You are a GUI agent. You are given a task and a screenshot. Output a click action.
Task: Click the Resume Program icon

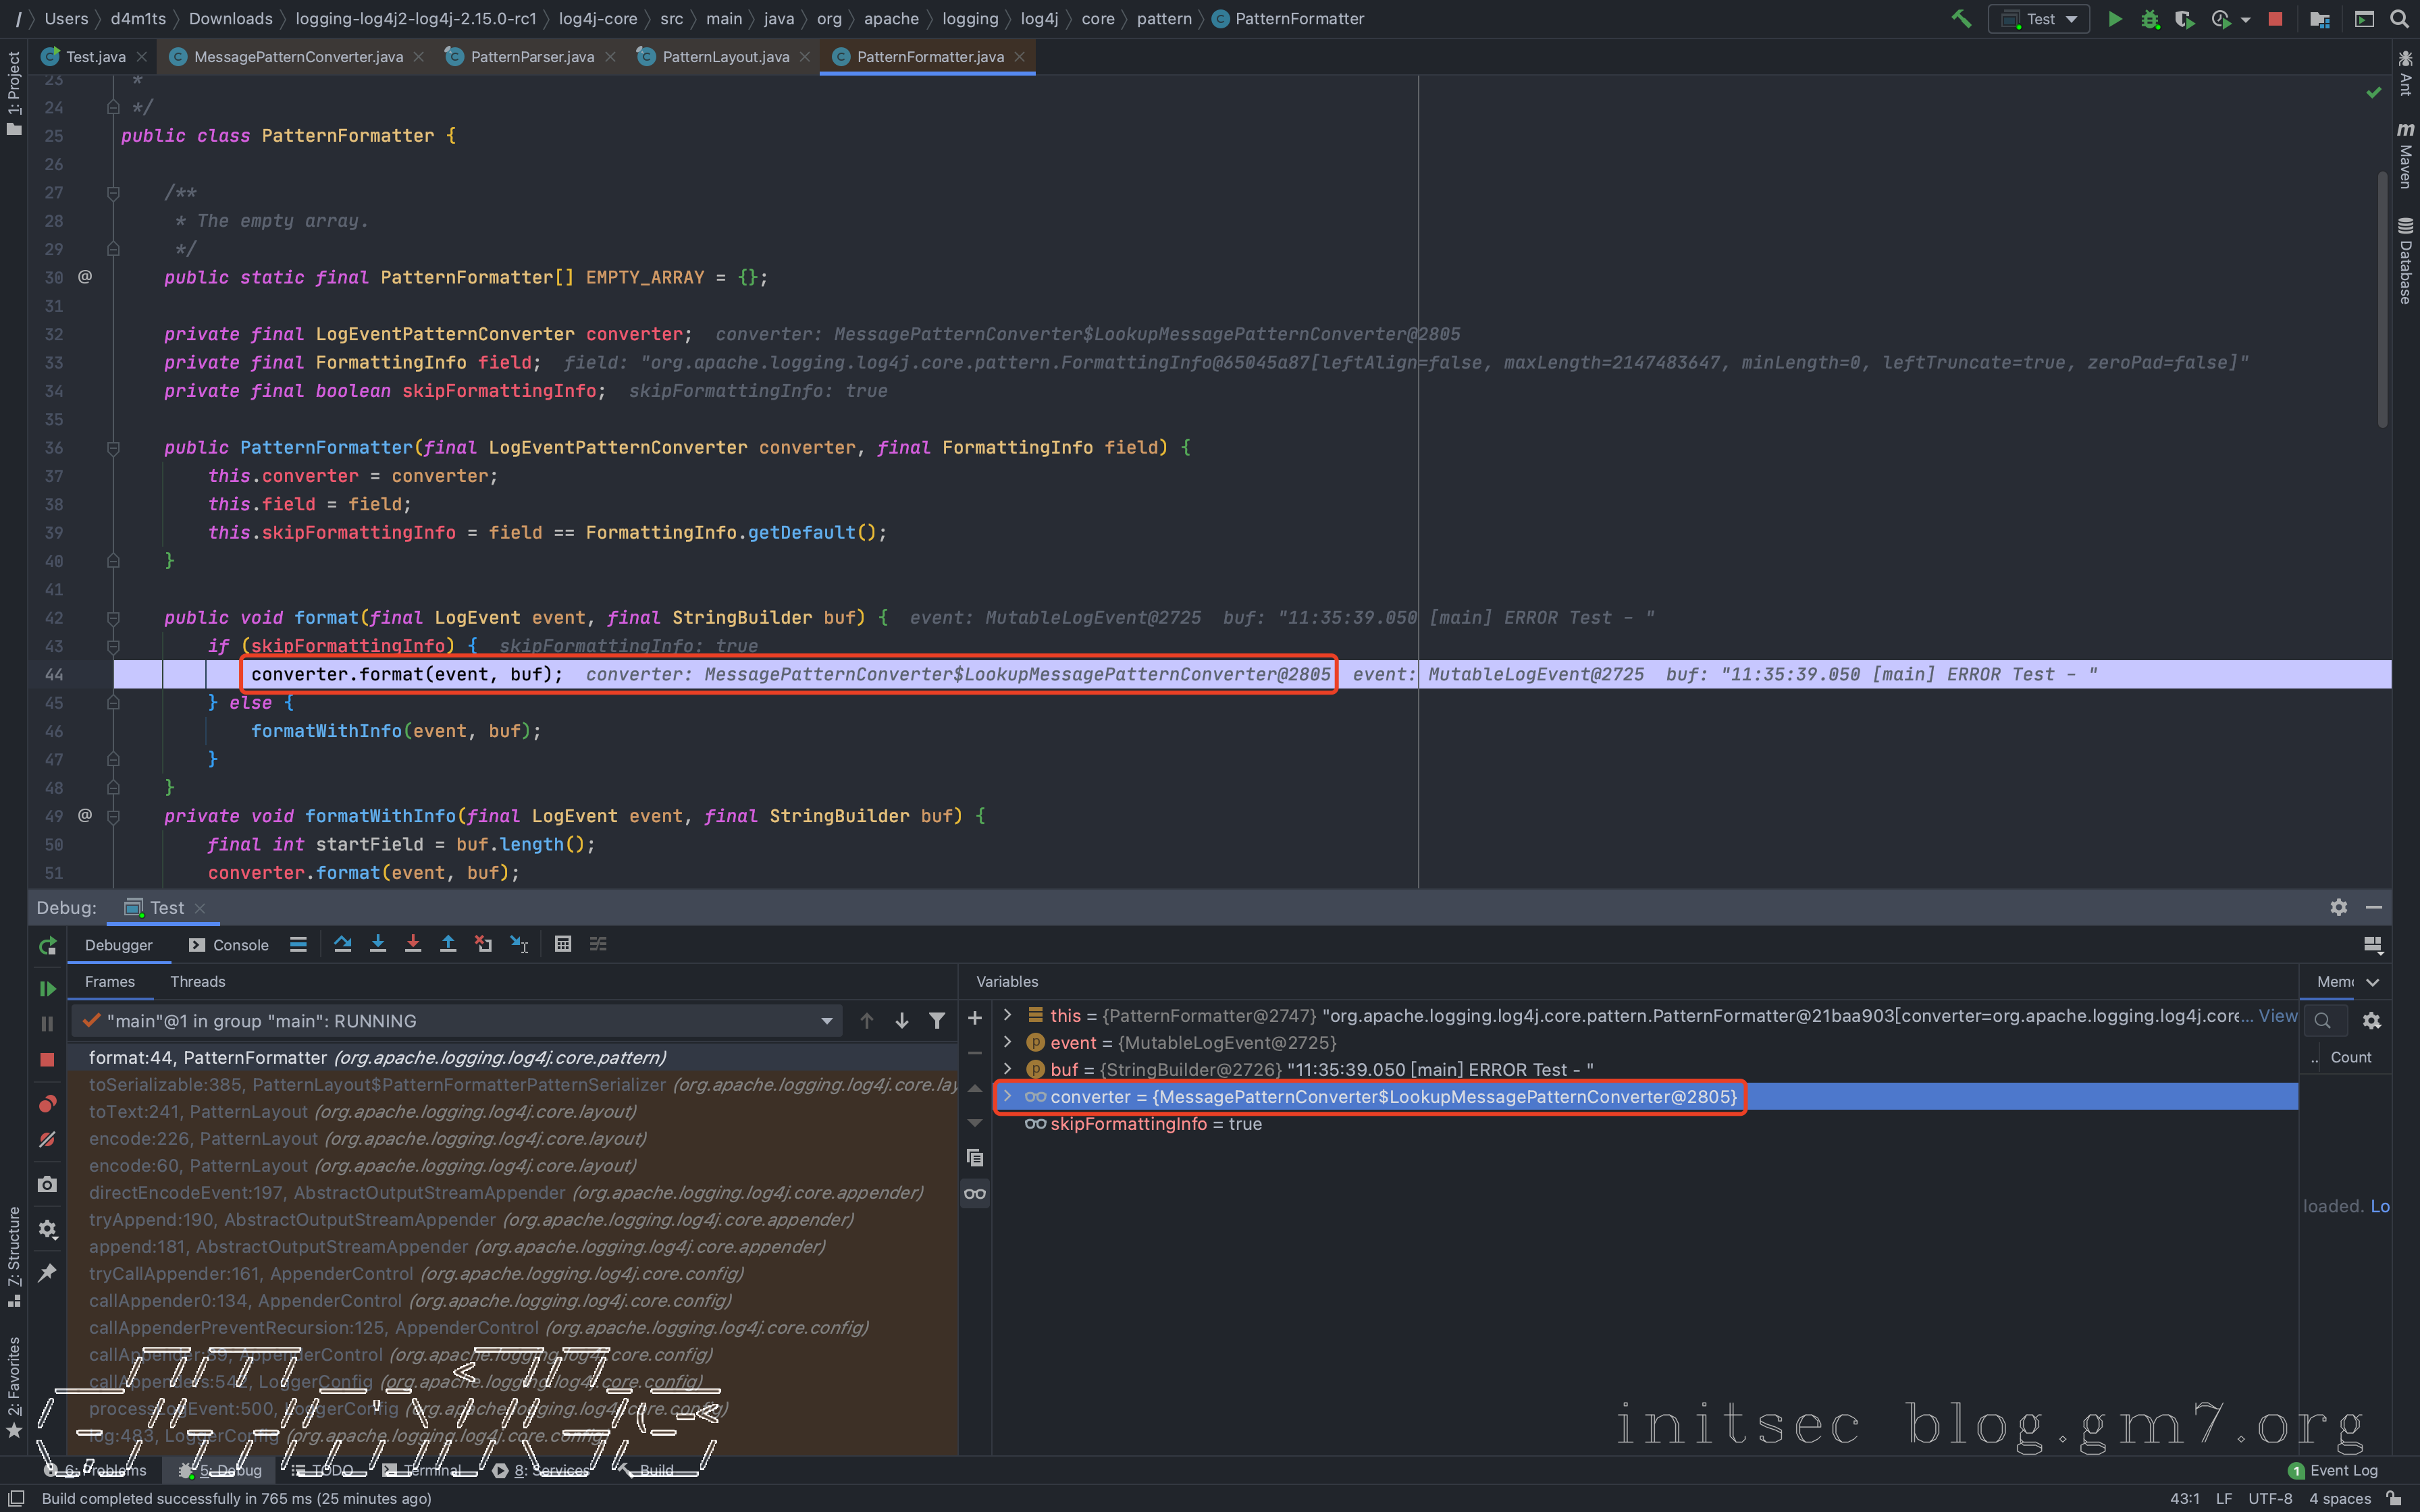tap(47, 988)
